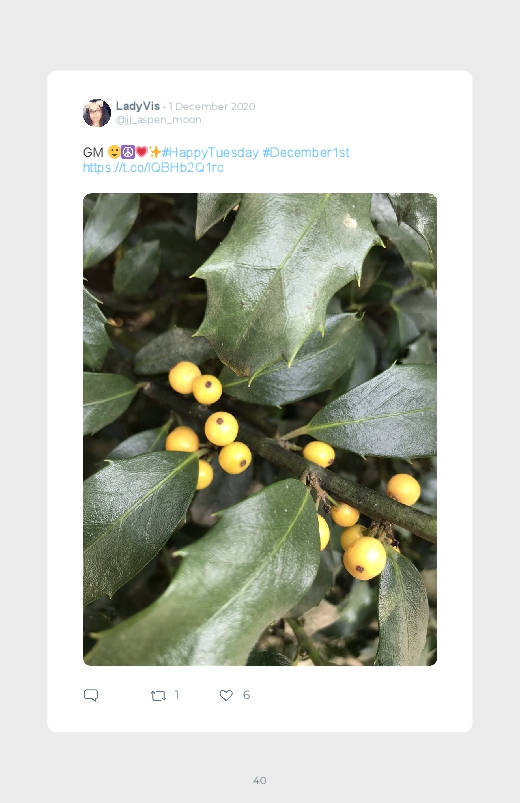
Task: Click the LadyVis display name
Action: (138, 106)
